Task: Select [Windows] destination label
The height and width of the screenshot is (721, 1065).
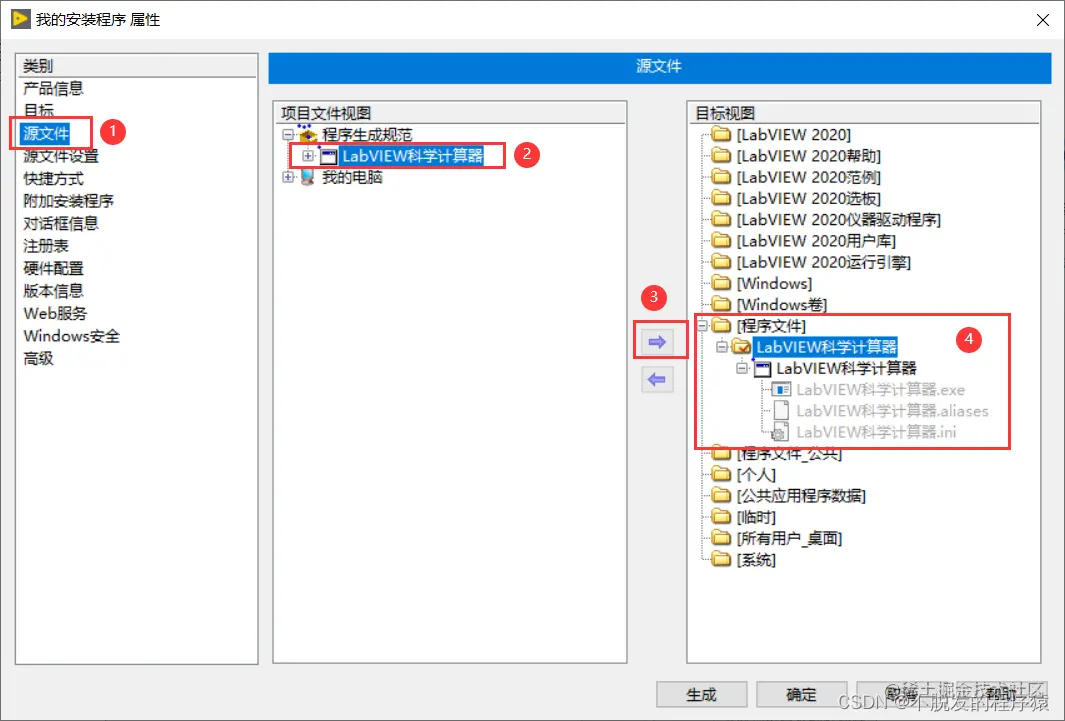Action: coord(774,283)
